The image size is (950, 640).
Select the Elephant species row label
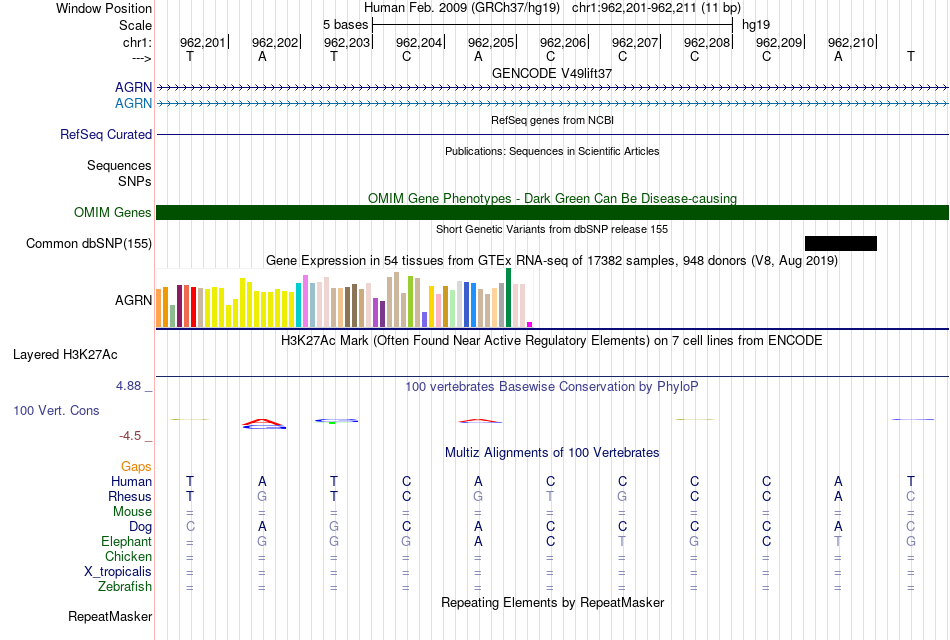point(126,541)
